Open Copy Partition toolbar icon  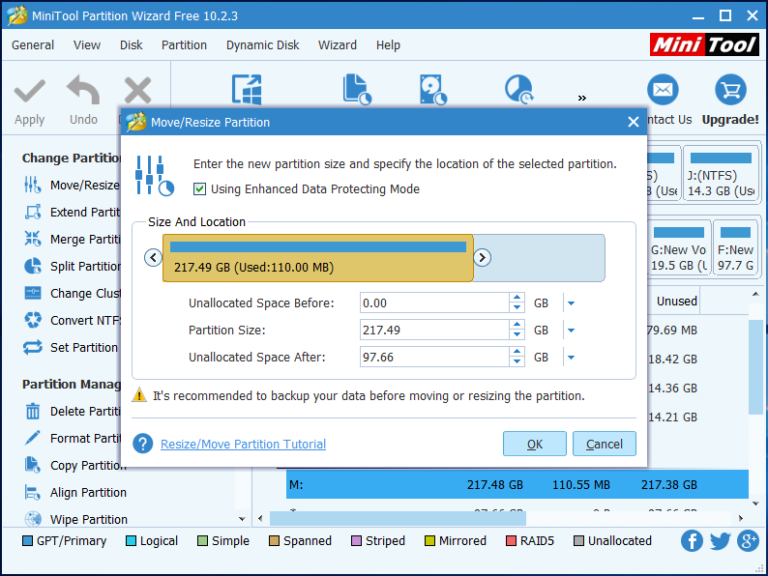pyautogui.click(x=357, y=89)
